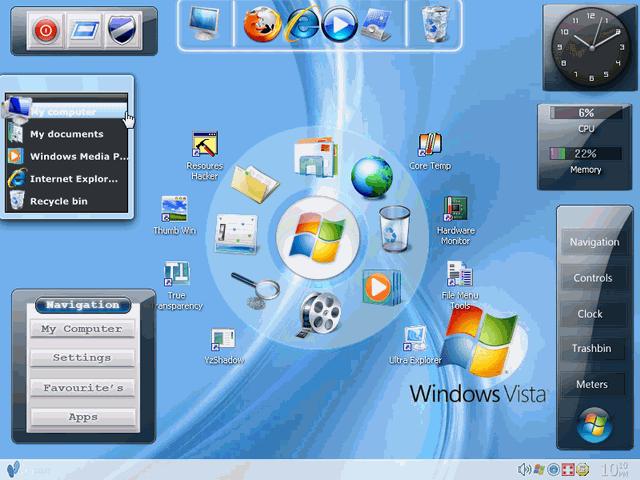The width and height of the screenshot is (640, 480).
Task: Click the Windows flag tray icon
Action: (540, 469)
